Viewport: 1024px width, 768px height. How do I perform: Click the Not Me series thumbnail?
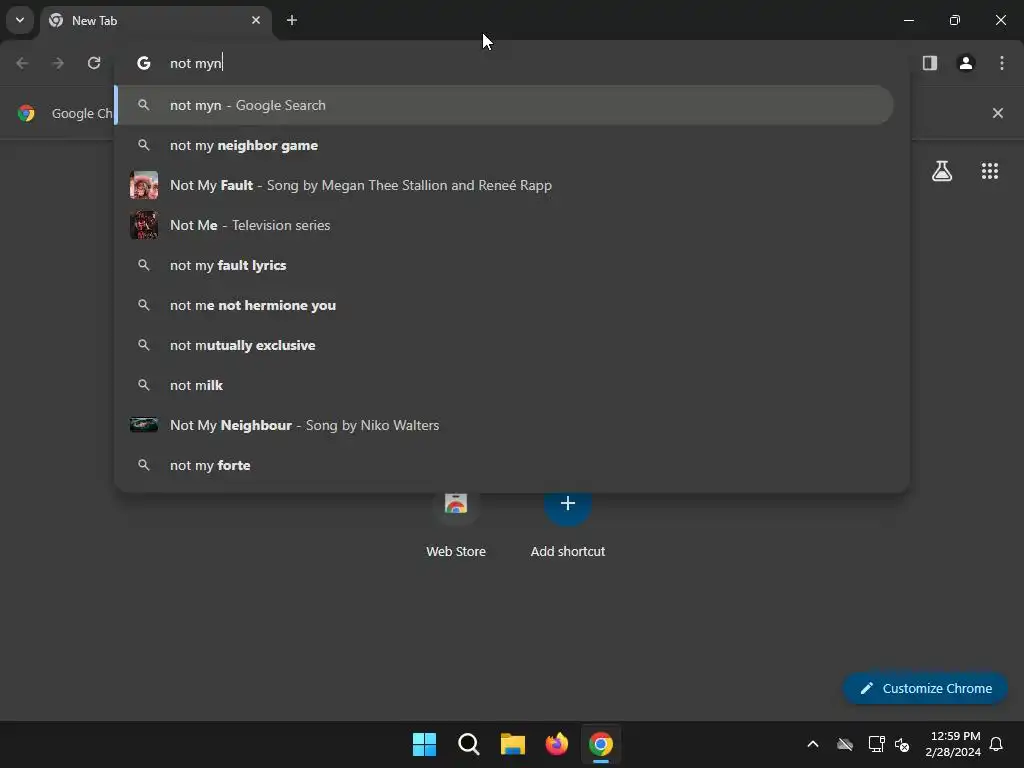tap(144, 225)
